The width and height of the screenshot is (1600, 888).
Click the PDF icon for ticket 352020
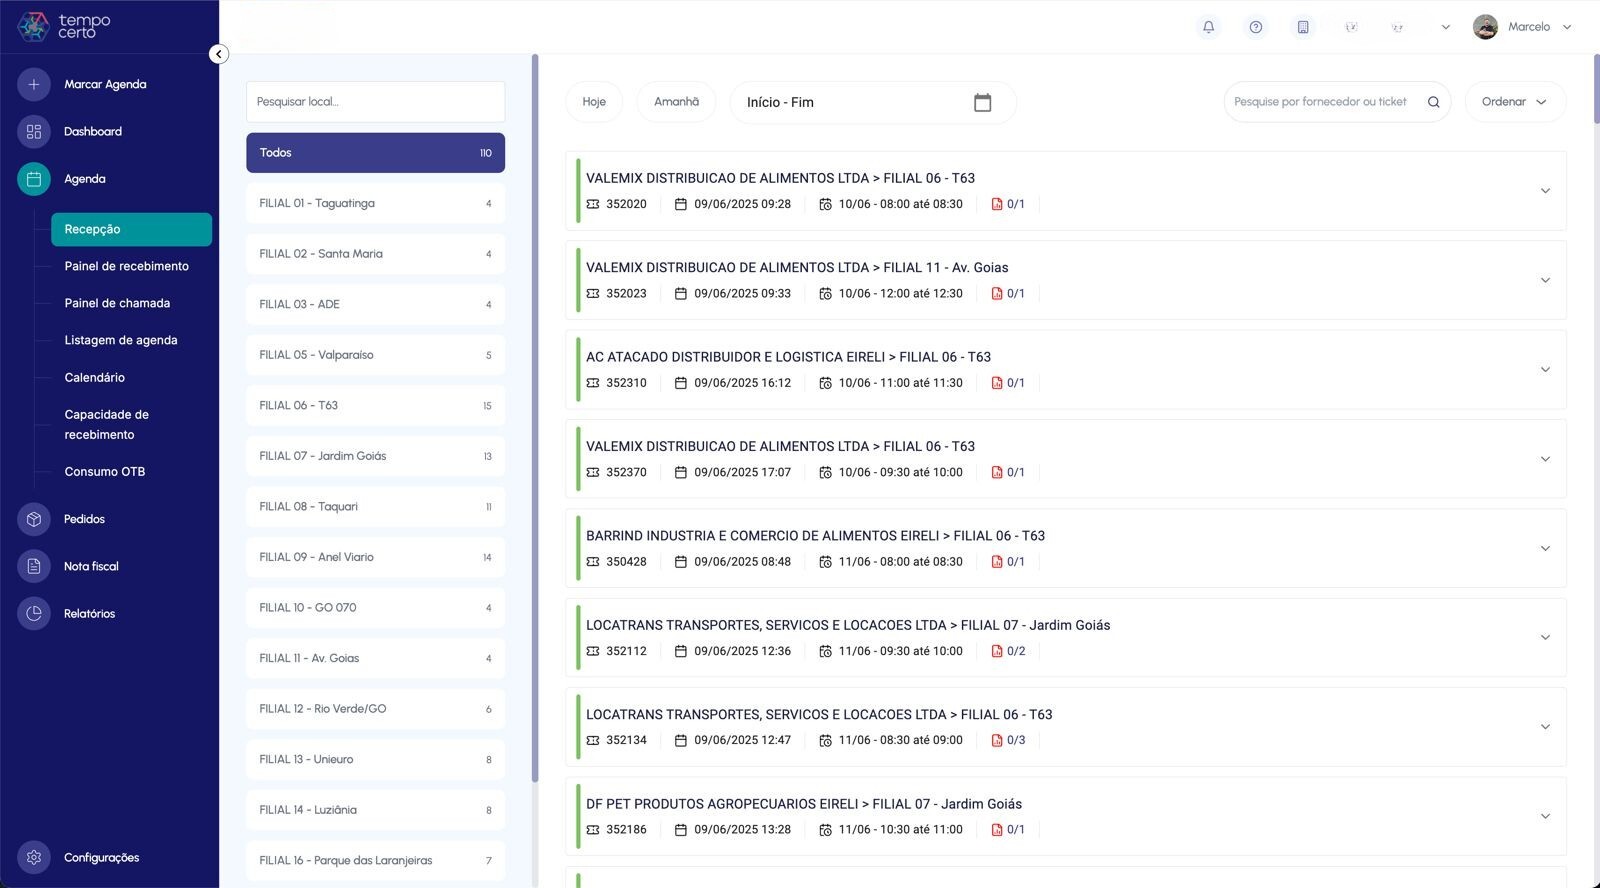[997, 204]
